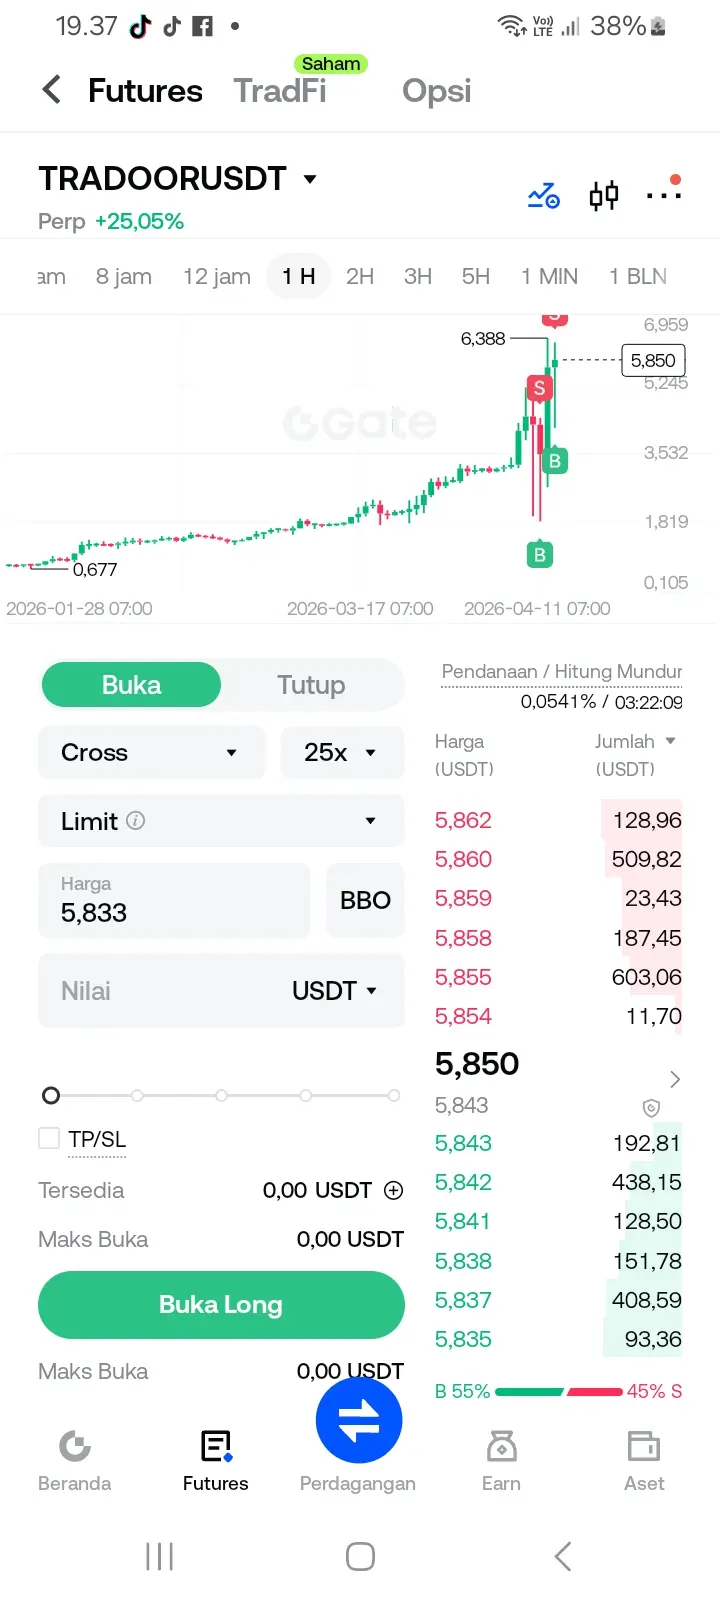Image resolution: width=720 pixels, height=1600 pixels.
Task: Open the Cross margin mode dropdown
Action: [151, 752]
